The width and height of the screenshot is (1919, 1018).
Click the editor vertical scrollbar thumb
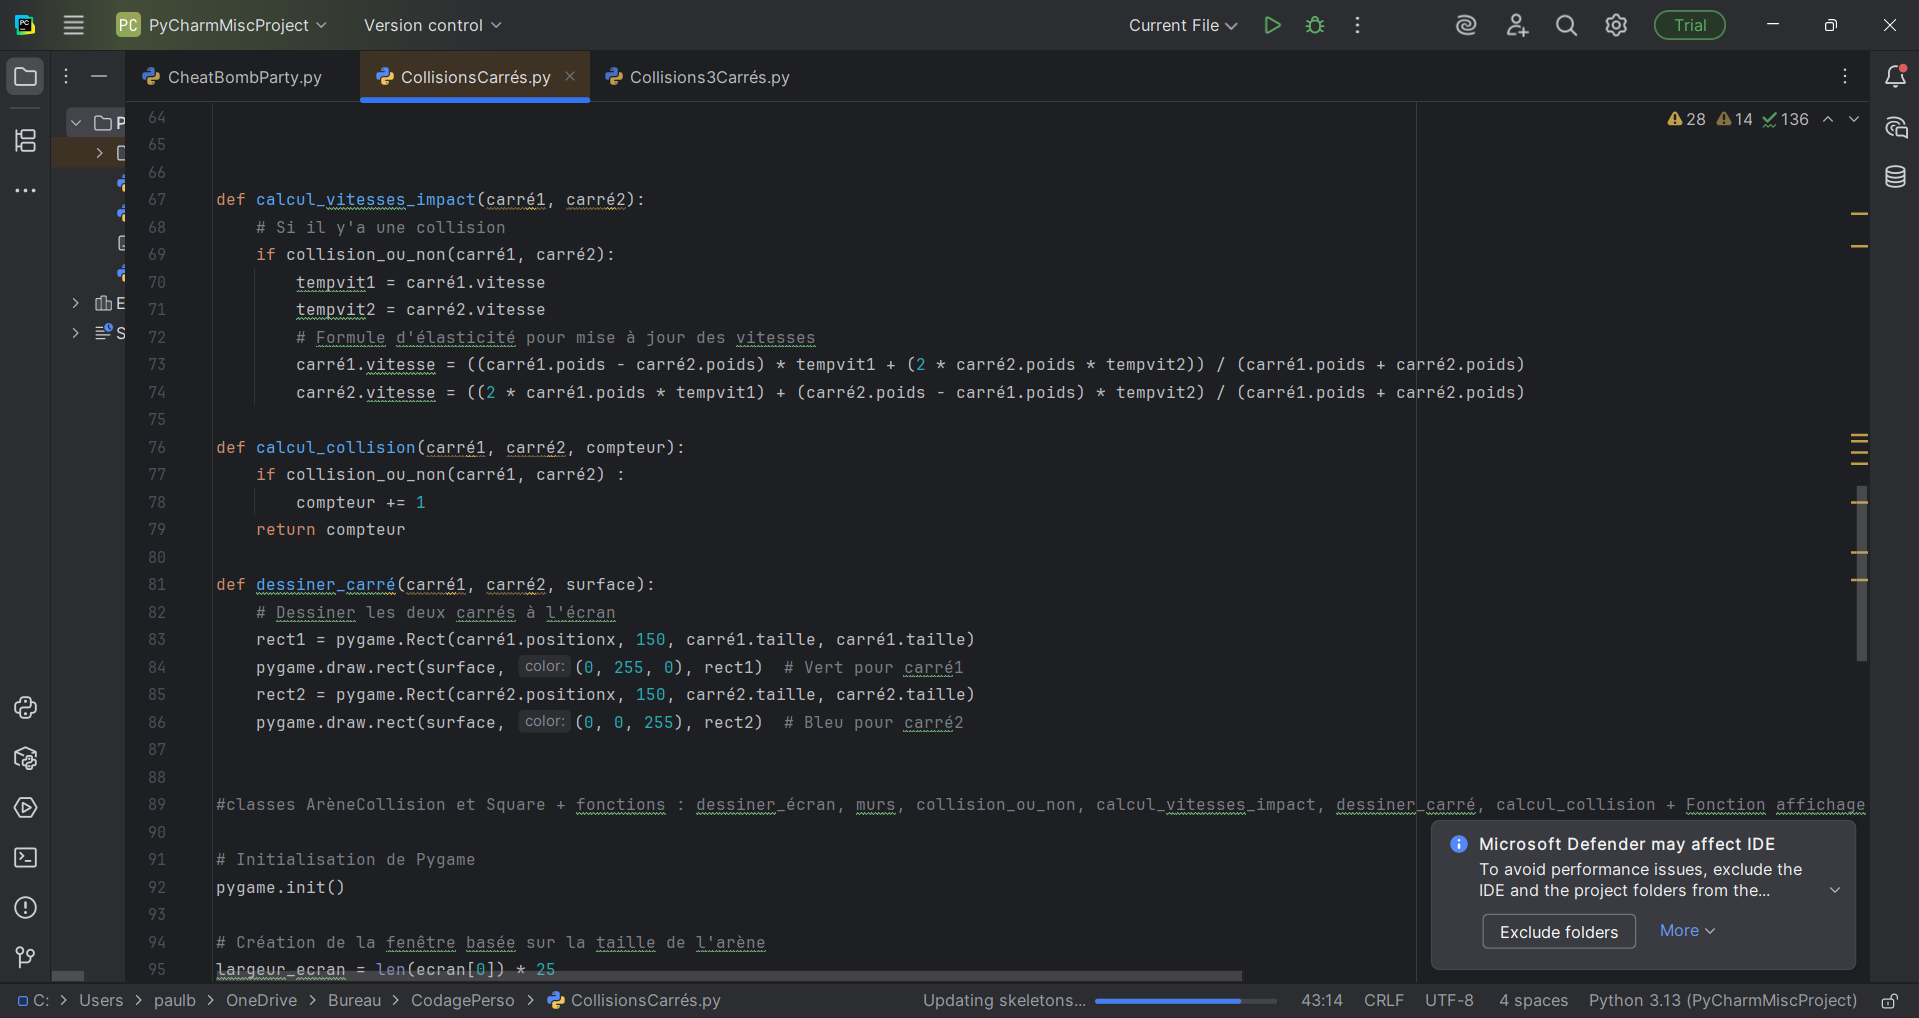click(1861, 573)
